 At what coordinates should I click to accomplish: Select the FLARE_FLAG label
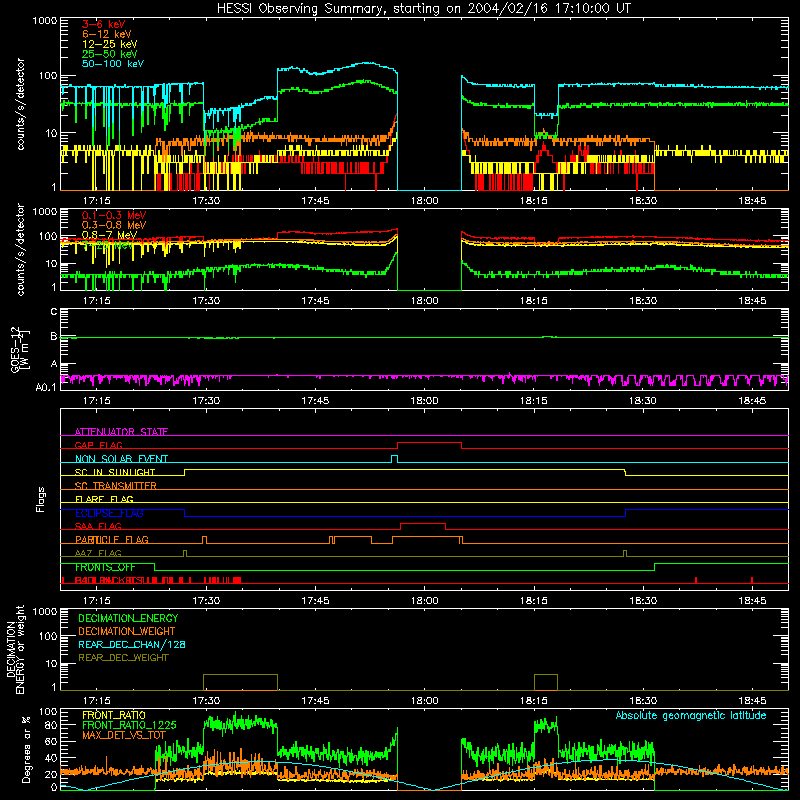[104, 499]
